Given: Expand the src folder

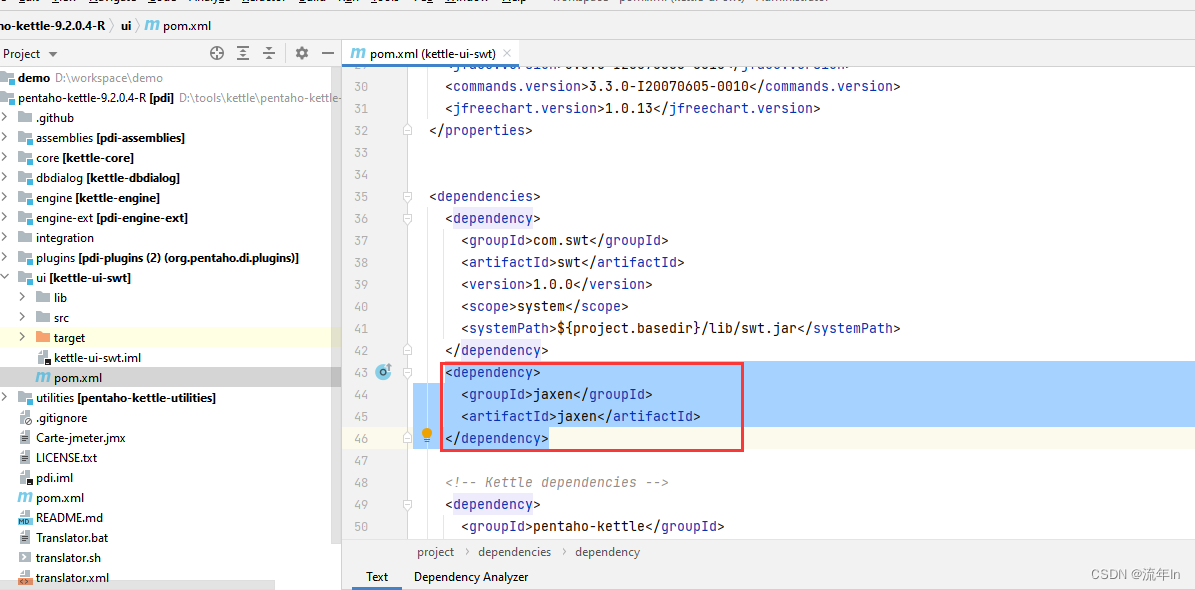Looking at the screenshot, I should point(22,317).
